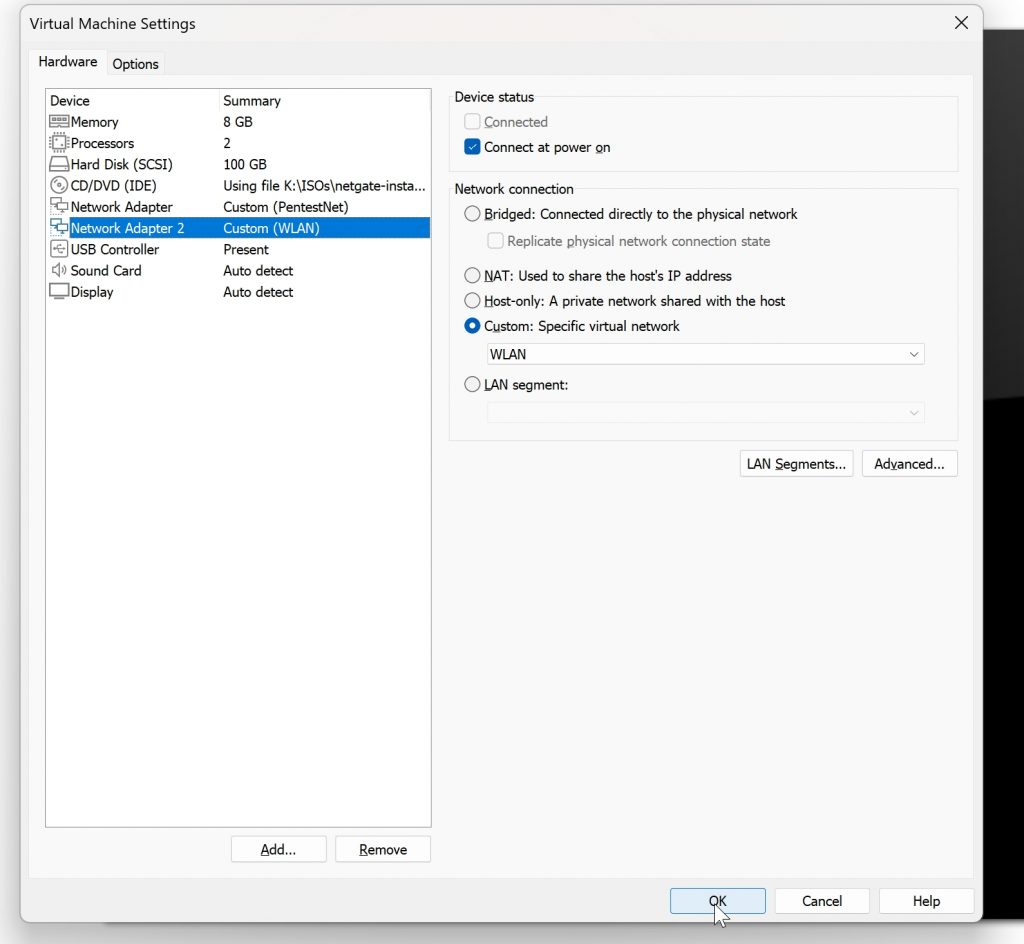The image size is (1024, 944).
Task: Select the Memory device icon
Action: 59,121
